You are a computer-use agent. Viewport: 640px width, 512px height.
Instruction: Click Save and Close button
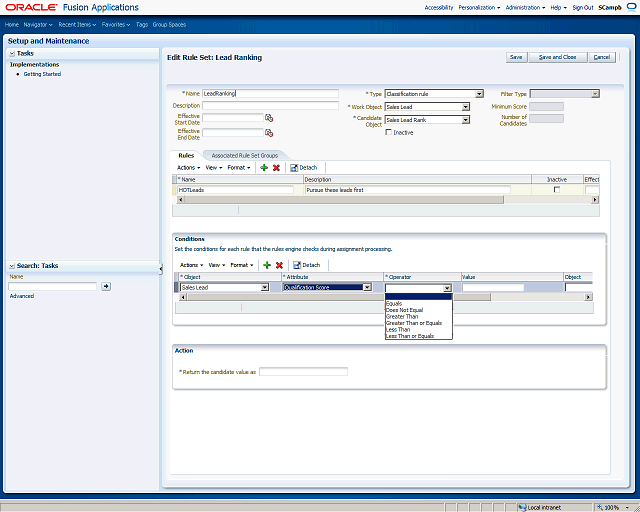[x=558, y=57]
